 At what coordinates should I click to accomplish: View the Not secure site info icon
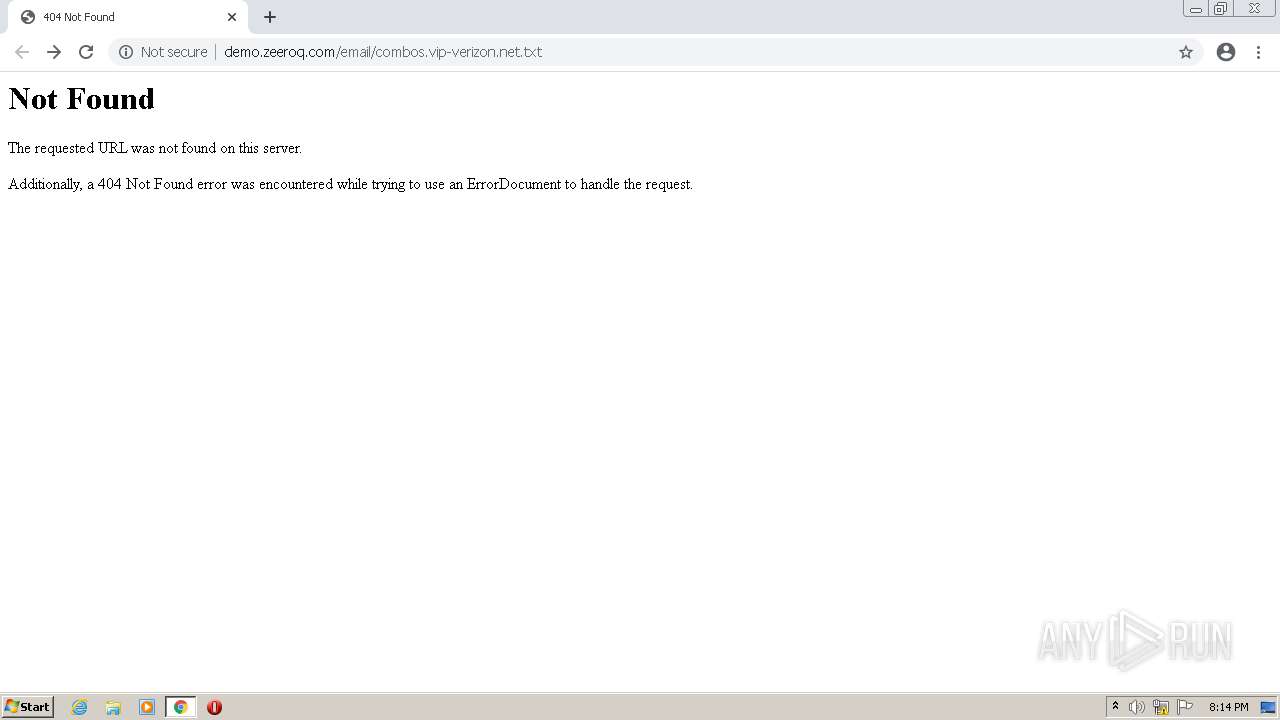pyautogui.click(x=126, y=52)
